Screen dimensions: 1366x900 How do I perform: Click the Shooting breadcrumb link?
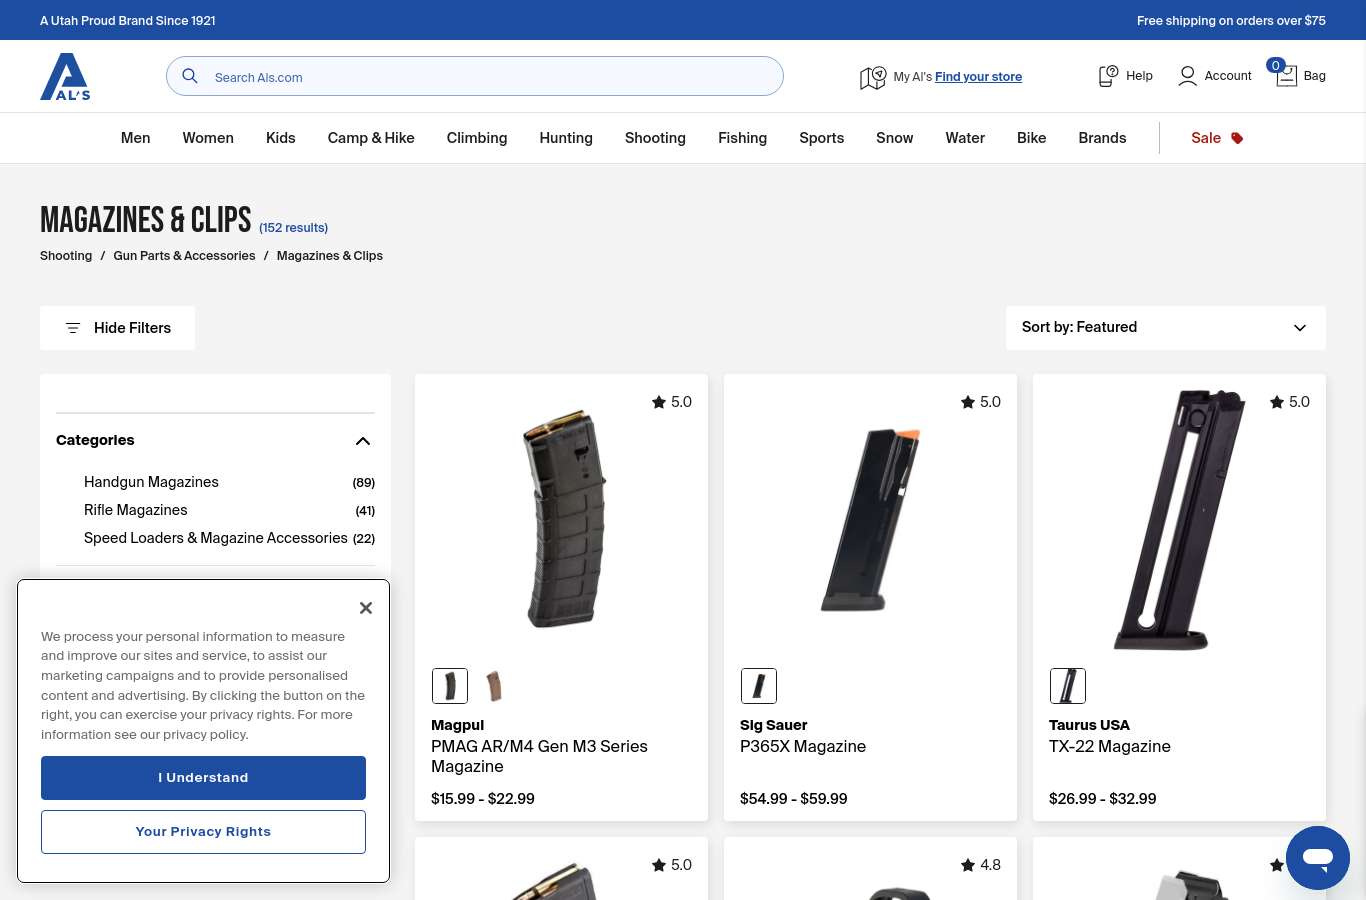66,256
